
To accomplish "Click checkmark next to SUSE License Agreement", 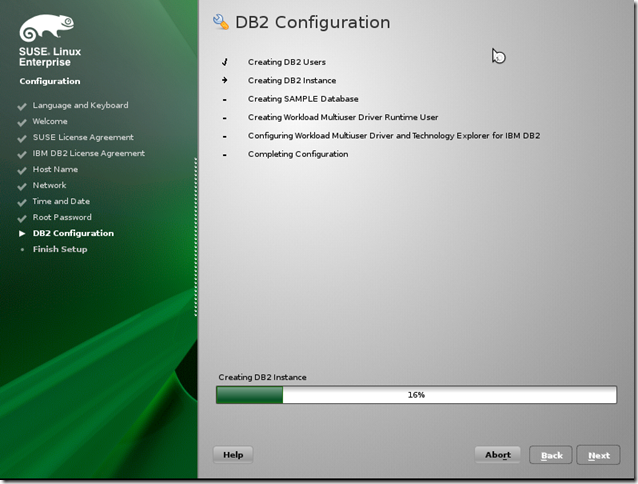I will click(22, 139).
